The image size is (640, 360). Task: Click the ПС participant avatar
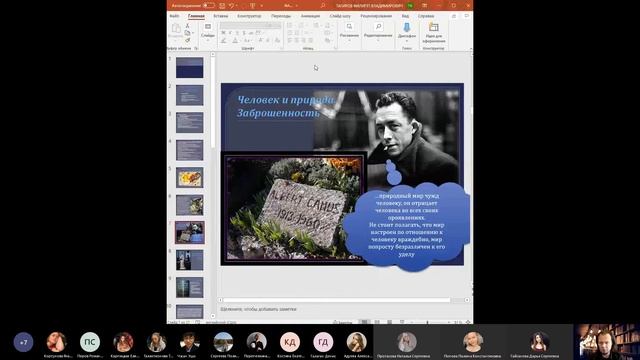90,342
